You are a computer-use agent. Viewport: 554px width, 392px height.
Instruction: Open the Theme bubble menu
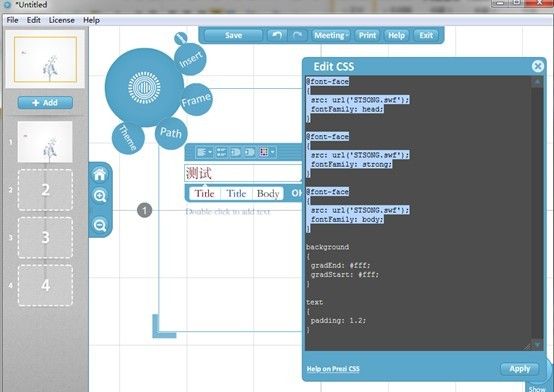pos(128,138)
